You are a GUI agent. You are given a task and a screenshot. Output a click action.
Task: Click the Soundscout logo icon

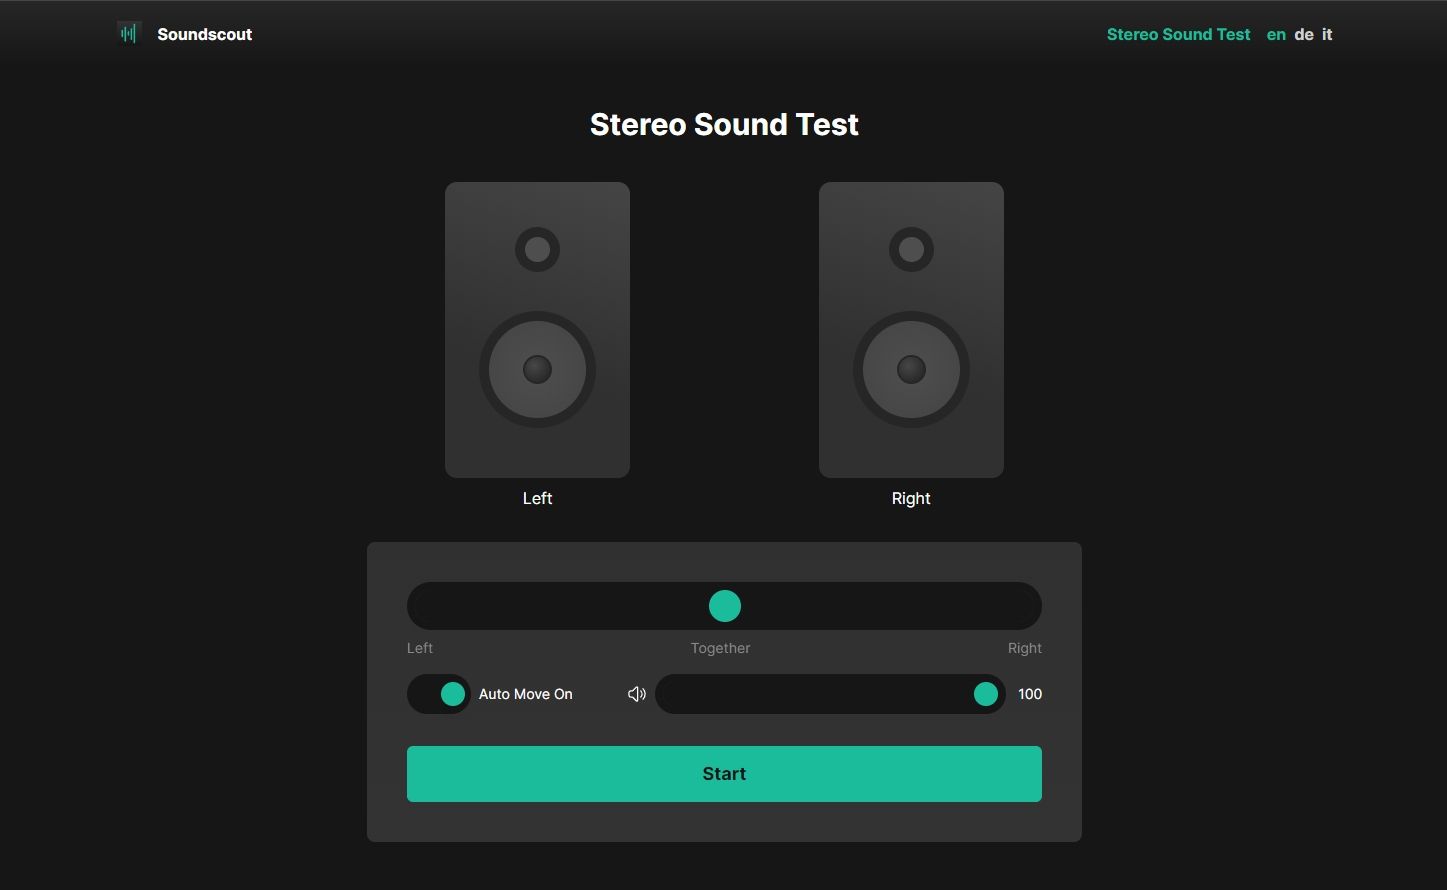click(x=128, y=33)
